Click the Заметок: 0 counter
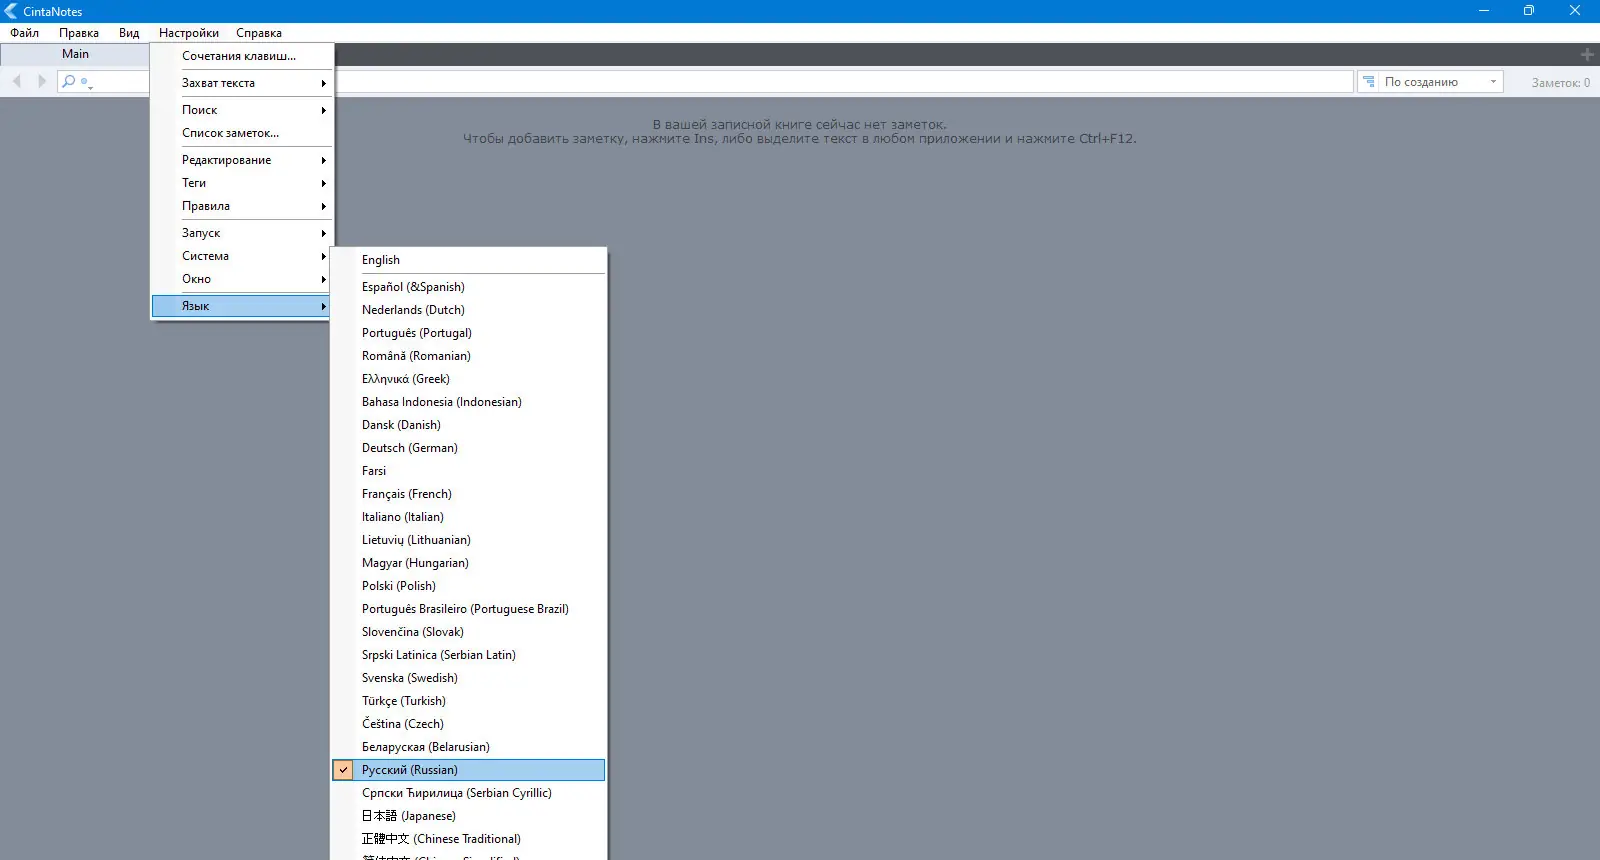This screenshot has width=1600, height=860. pyautogui.click(x=1560, y=83)
